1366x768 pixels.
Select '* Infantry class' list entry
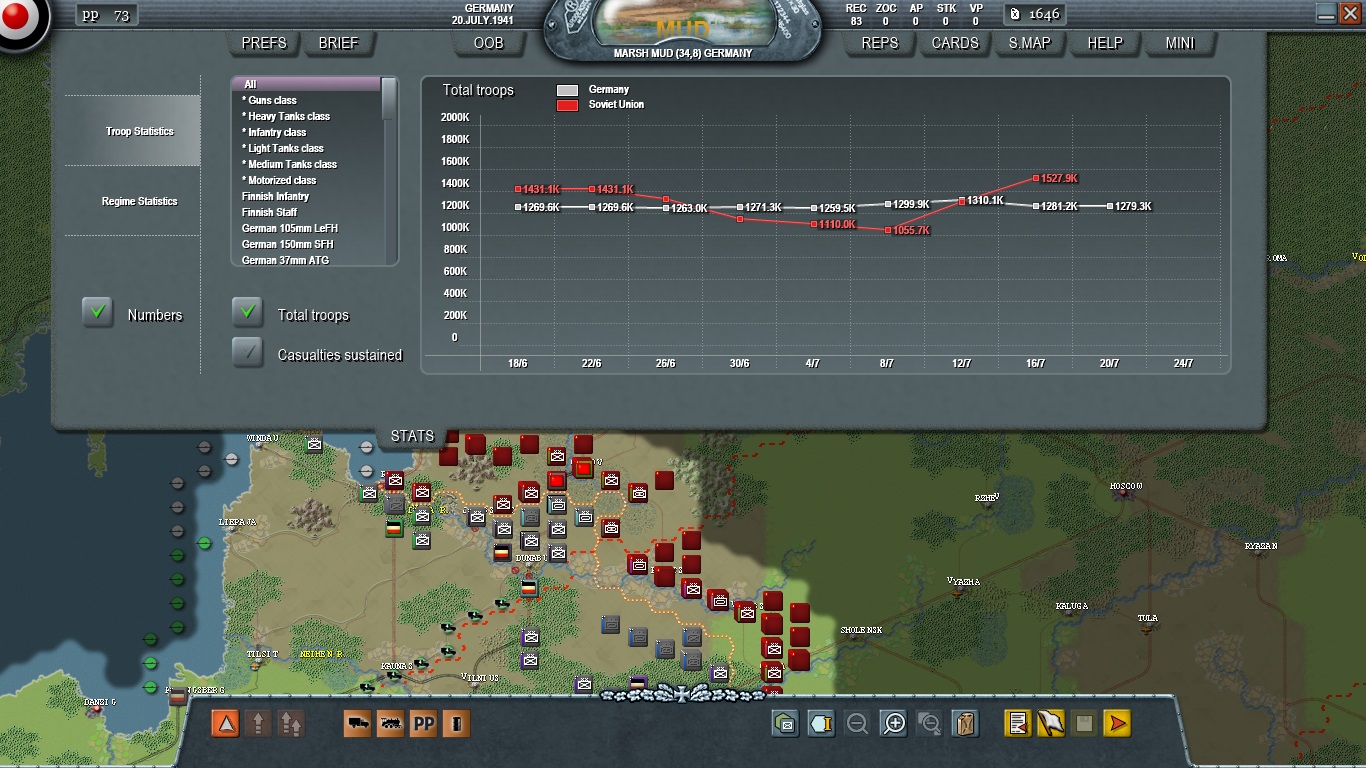pyautogui.click(x=306, y=132)
